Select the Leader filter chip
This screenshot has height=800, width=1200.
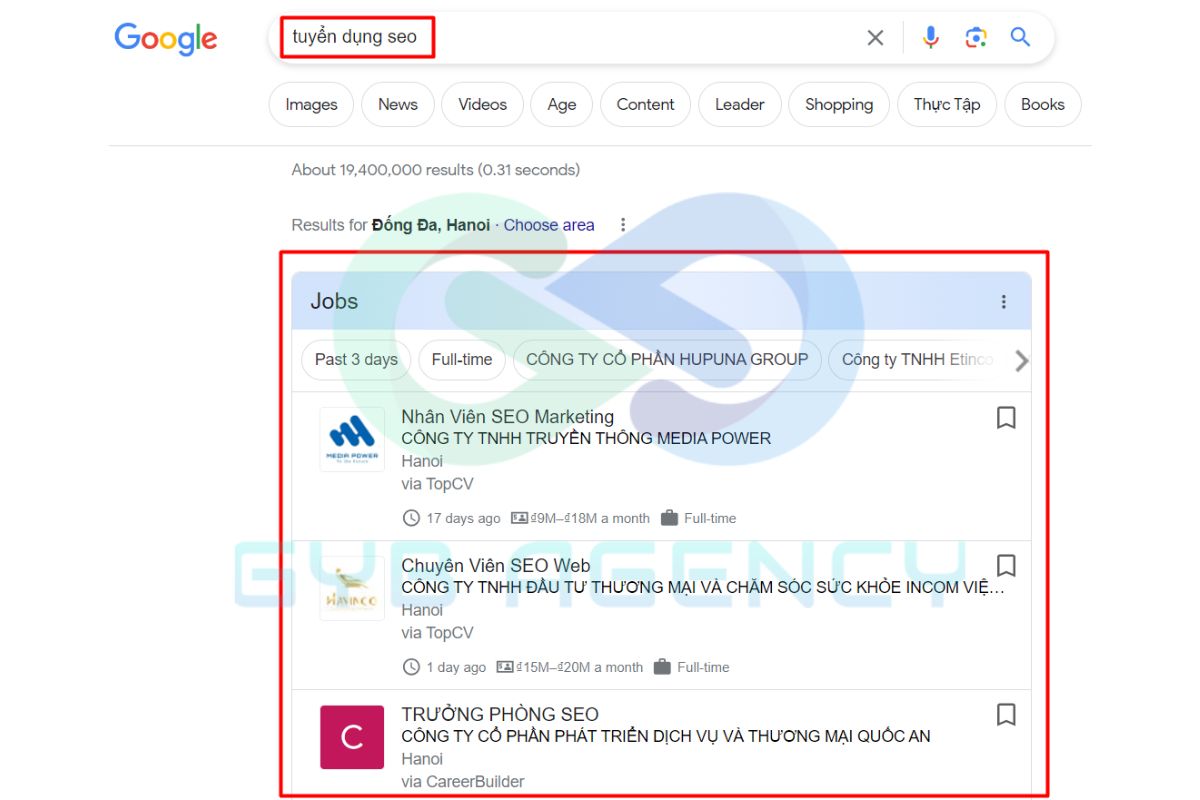click(x=740, y=104)
